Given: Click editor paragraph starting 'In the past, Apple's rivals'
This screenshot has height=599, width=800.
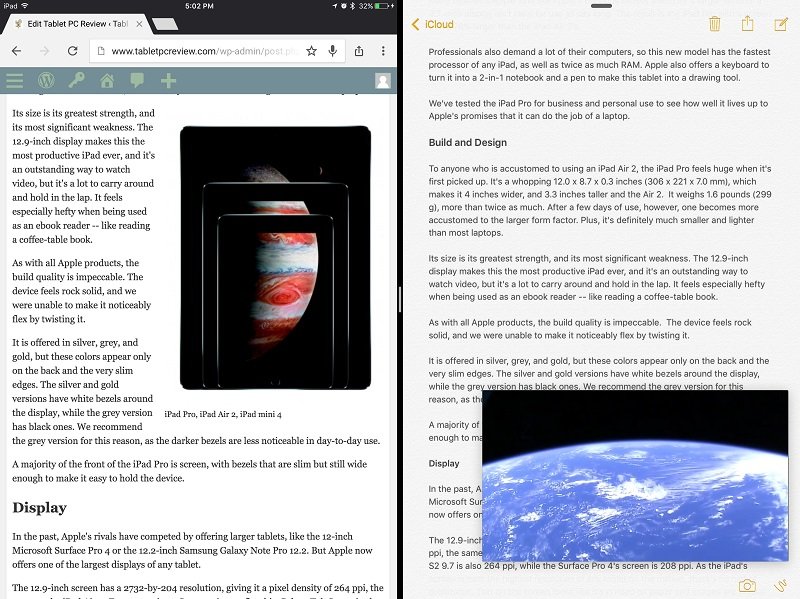Looking at the screenshot, I should (192, 551).
